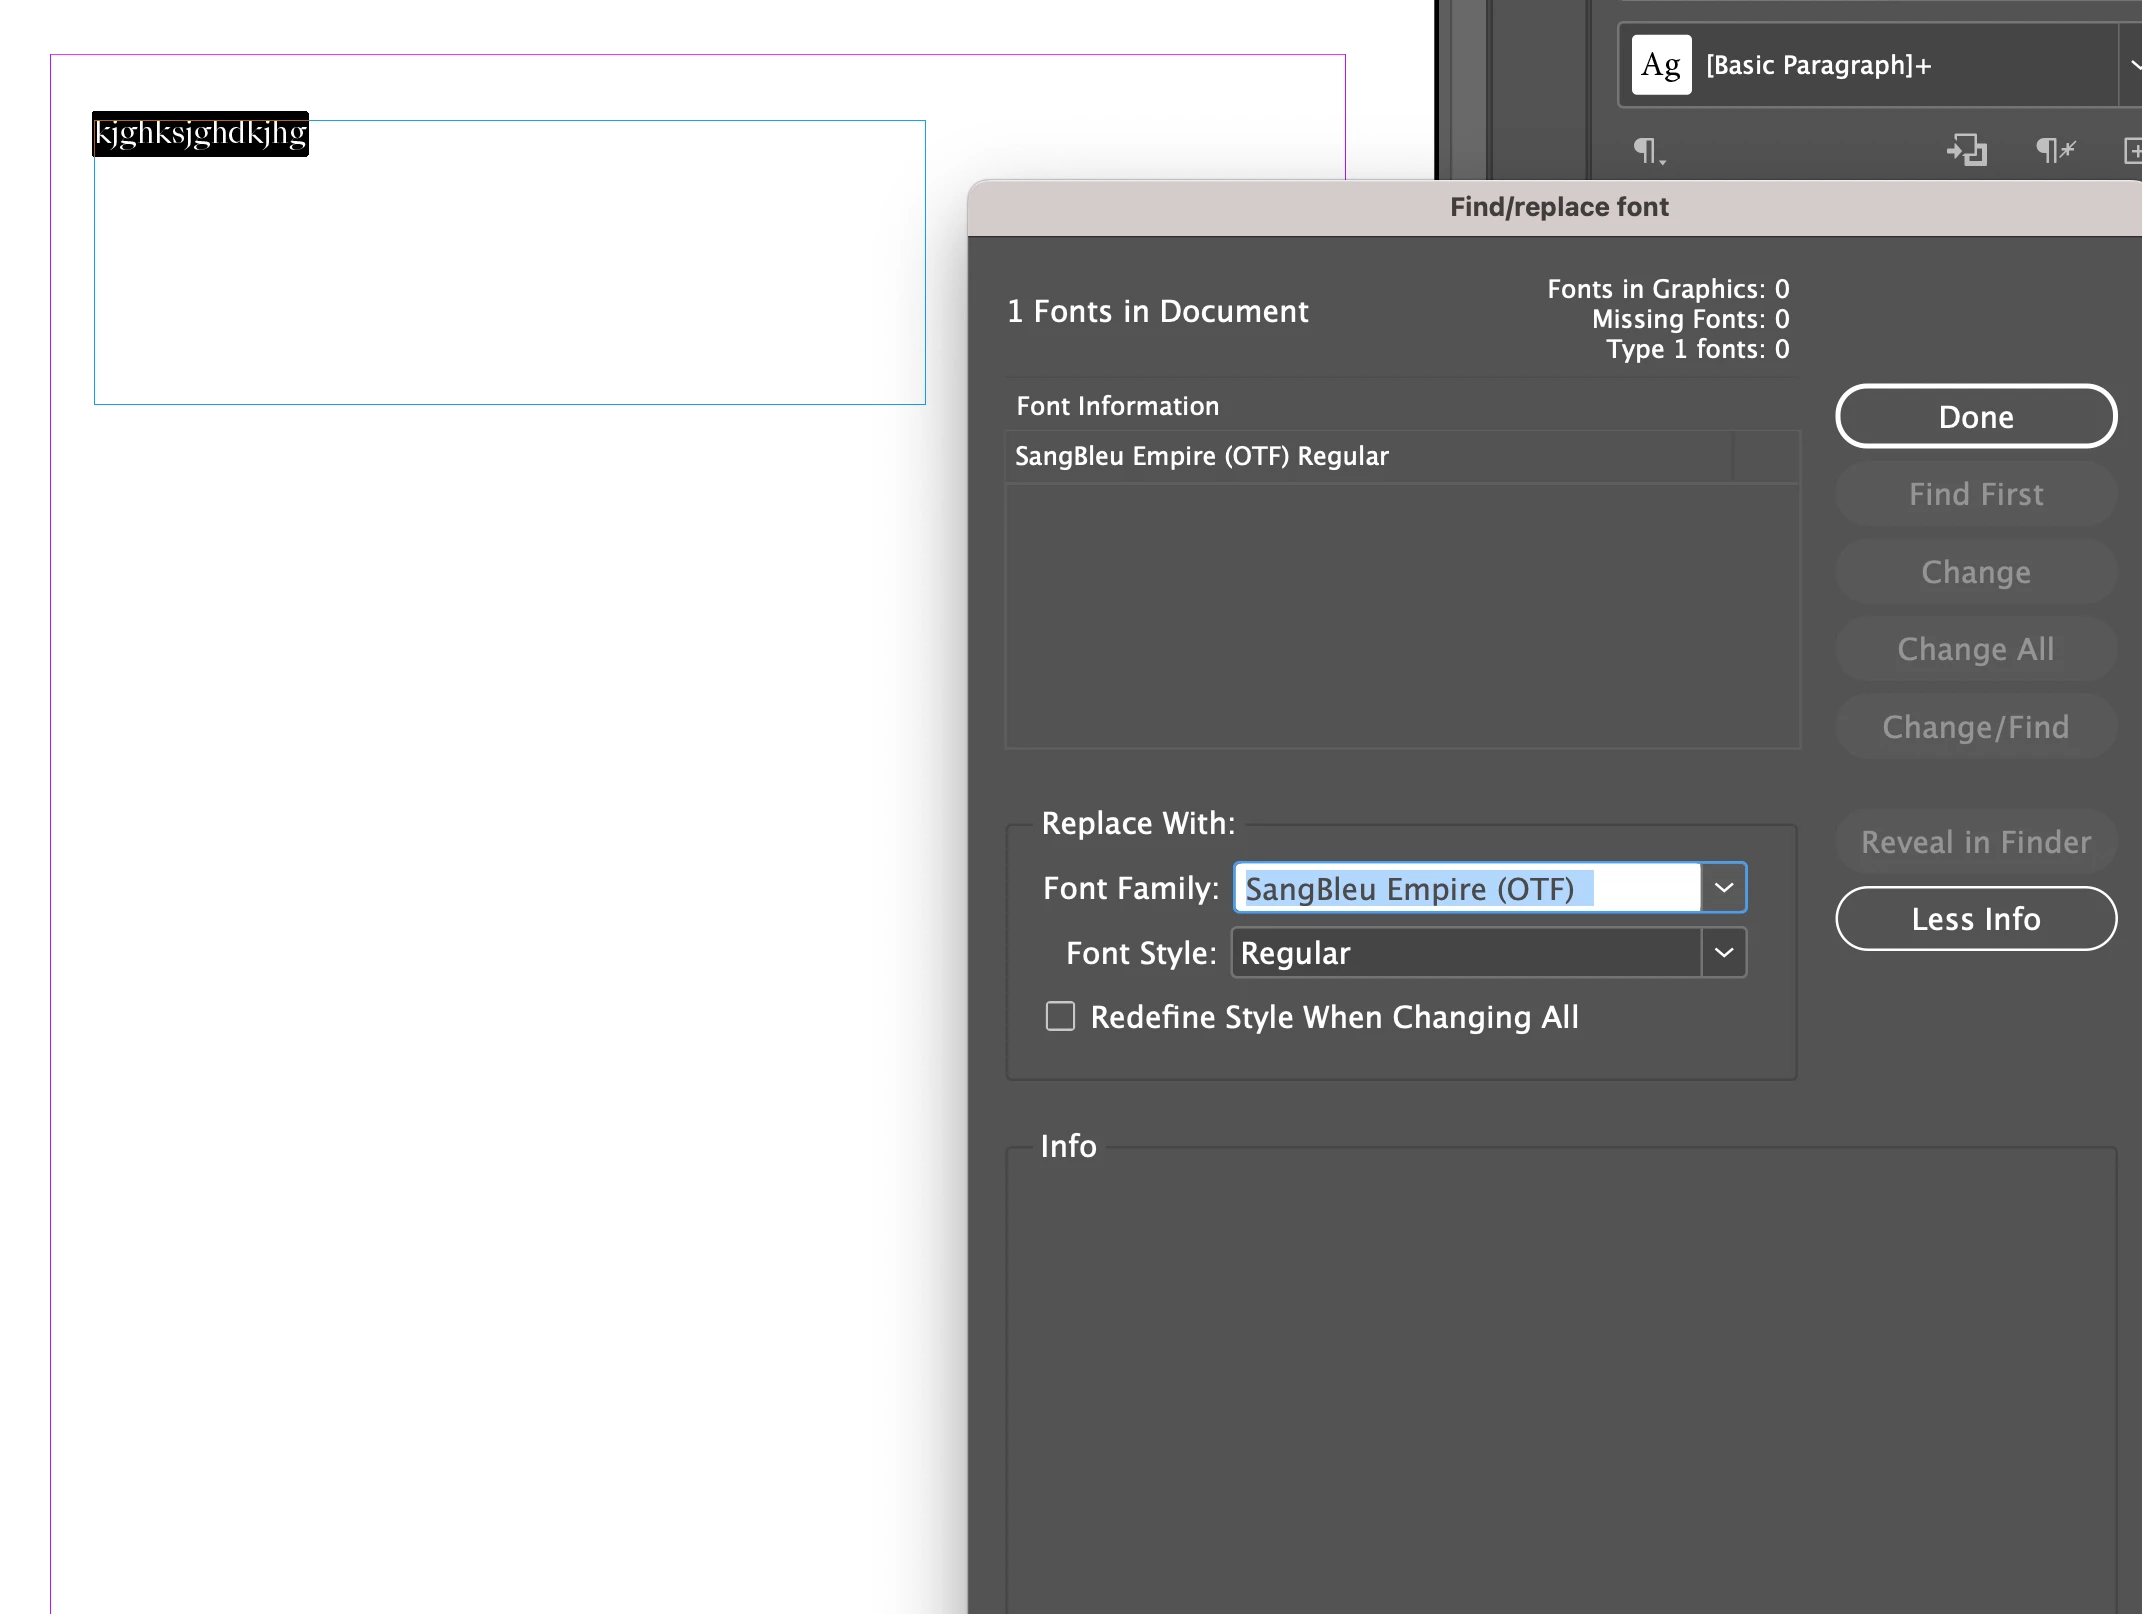Click the paragraph style options pilcrow icon
2142x1614 pixels.
[x=1648, y=151]
